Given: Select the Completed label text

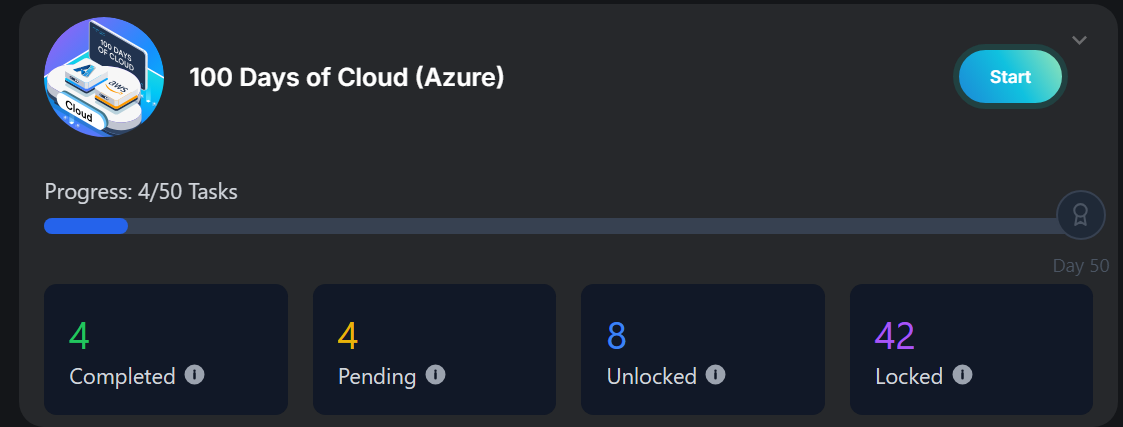Looking at the screenshot, I should pos(122,377).
